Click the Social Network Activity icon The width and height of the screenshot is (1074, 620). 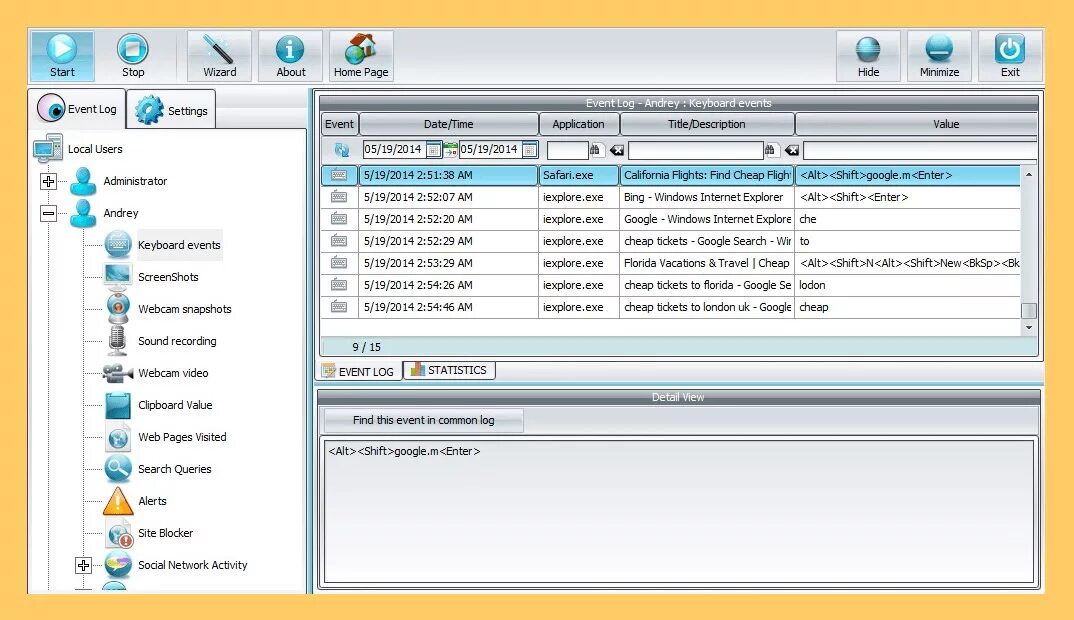[118, 565]
